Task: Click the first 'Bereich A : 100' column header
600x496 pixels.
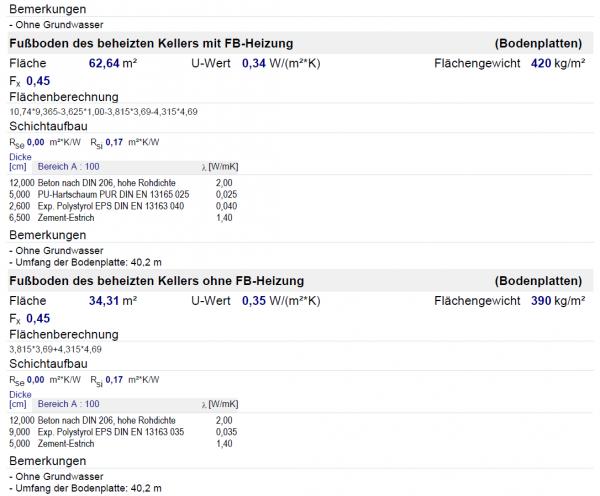Action: point(68,166)
